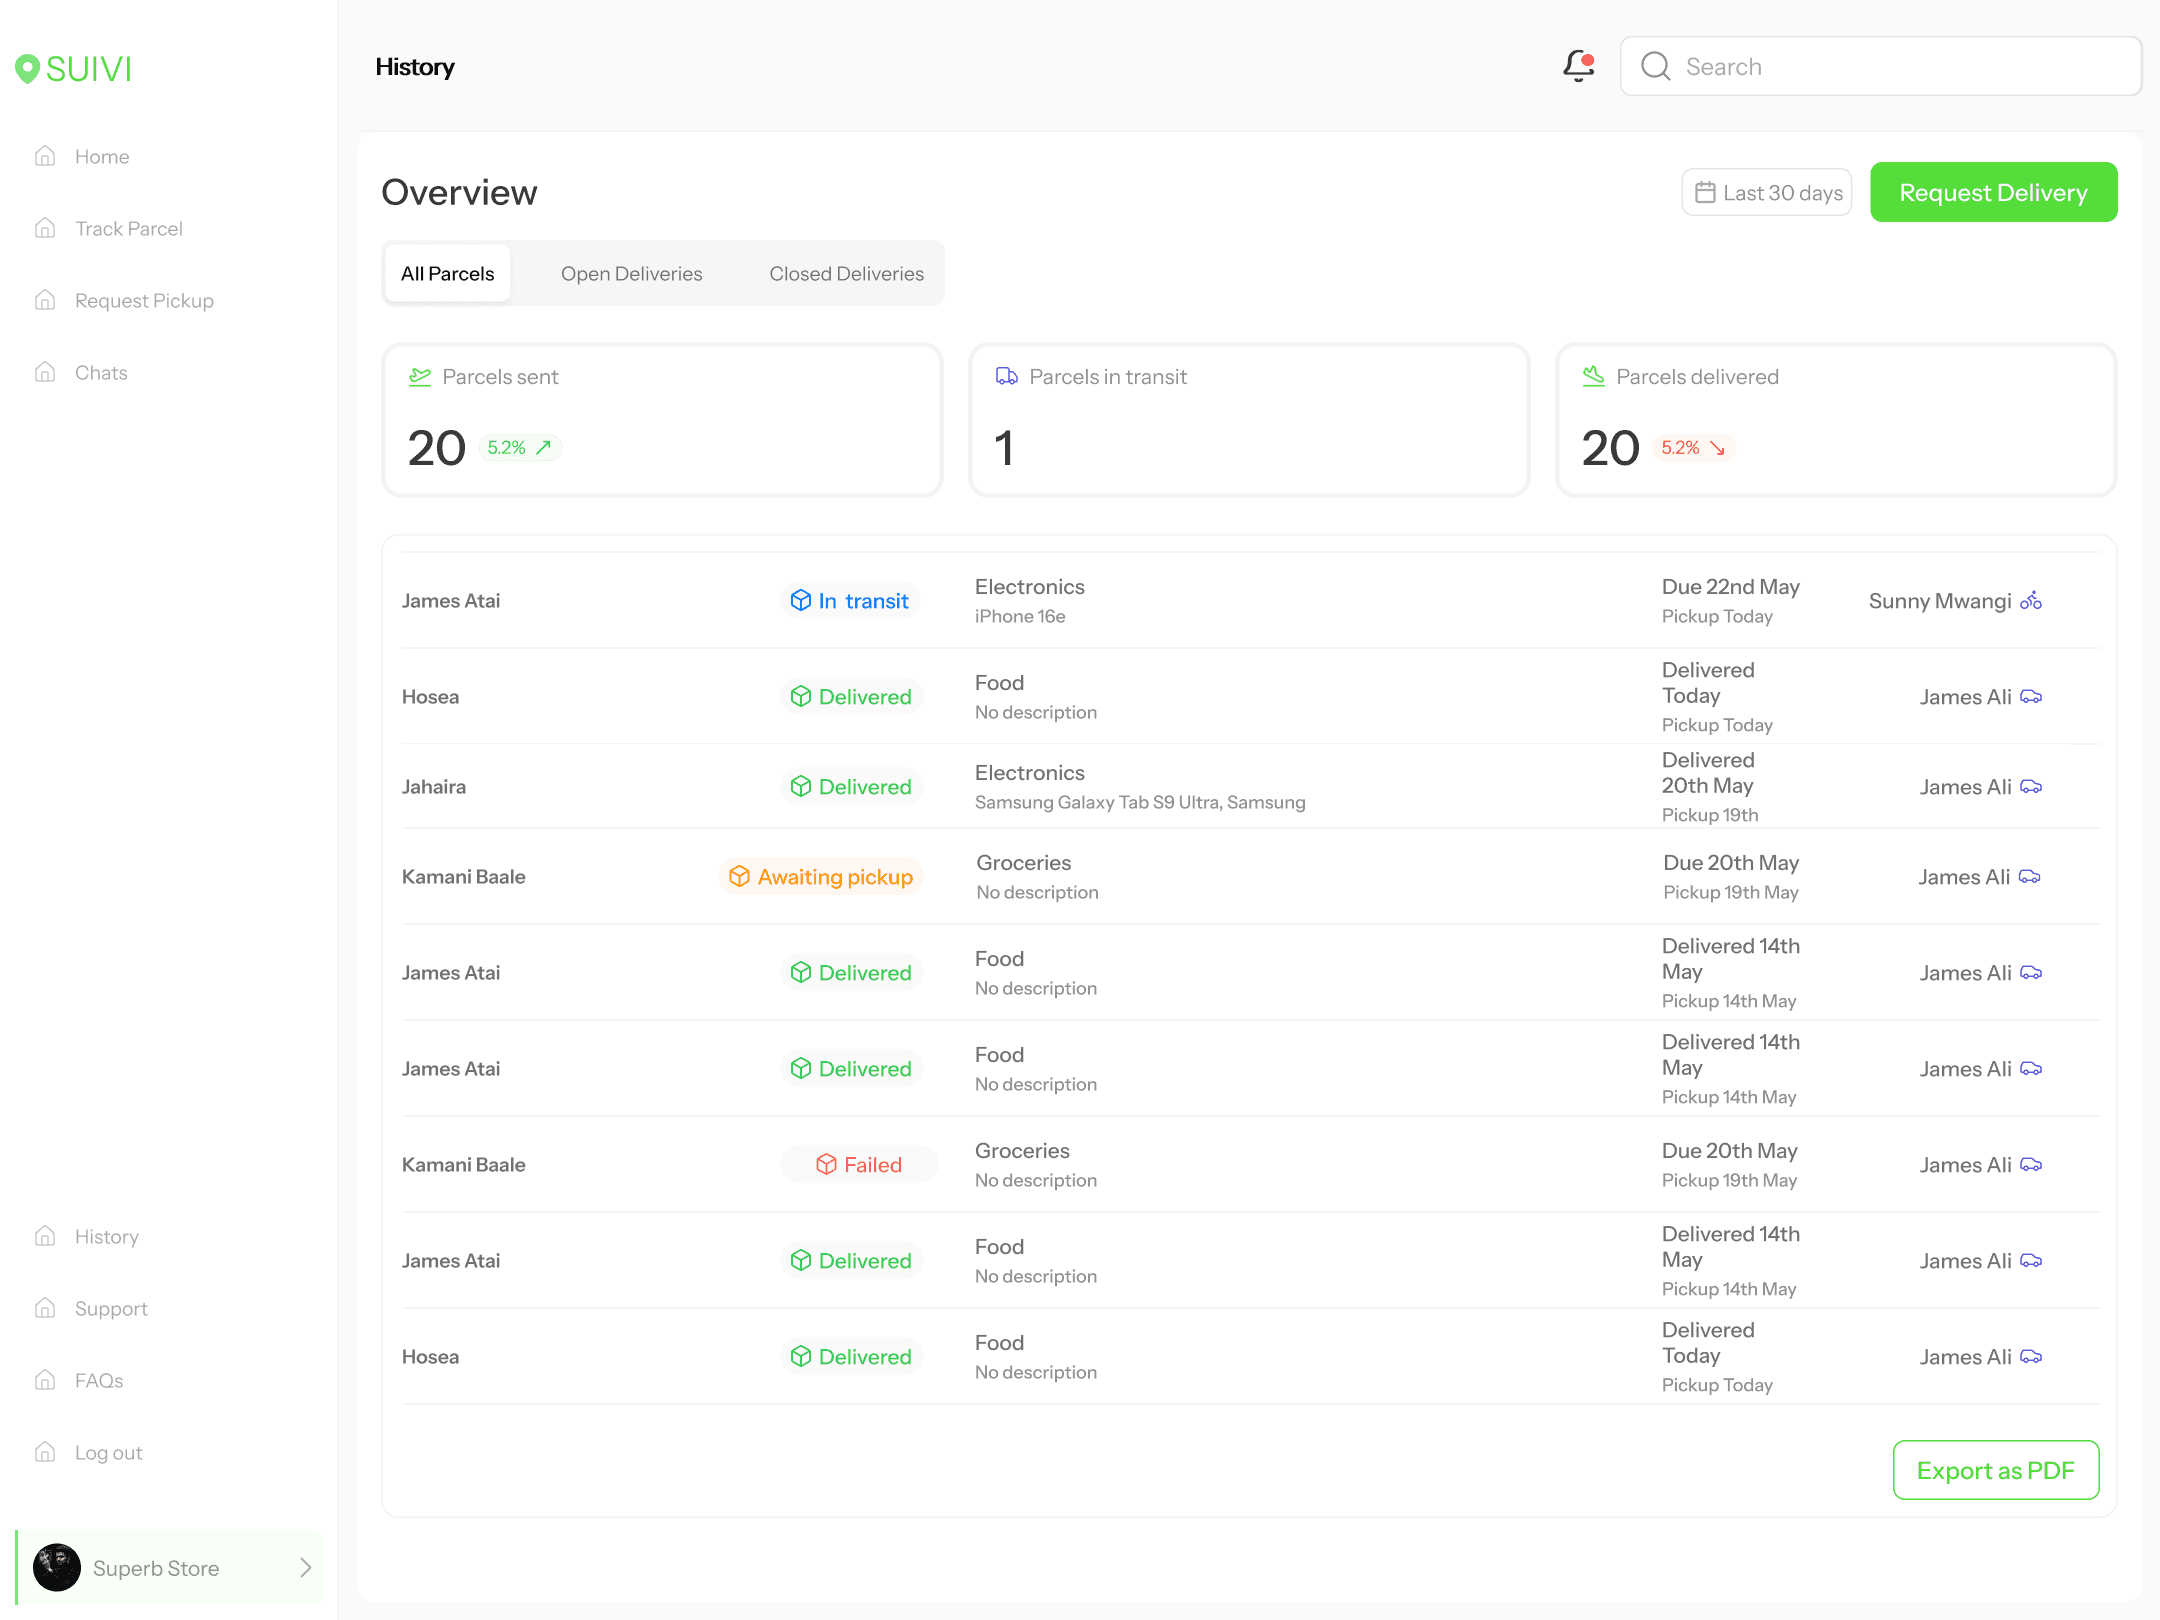Open the Last 30 days date filter
This screenshot has width=2160, height=1620.
click(1767, 193)
